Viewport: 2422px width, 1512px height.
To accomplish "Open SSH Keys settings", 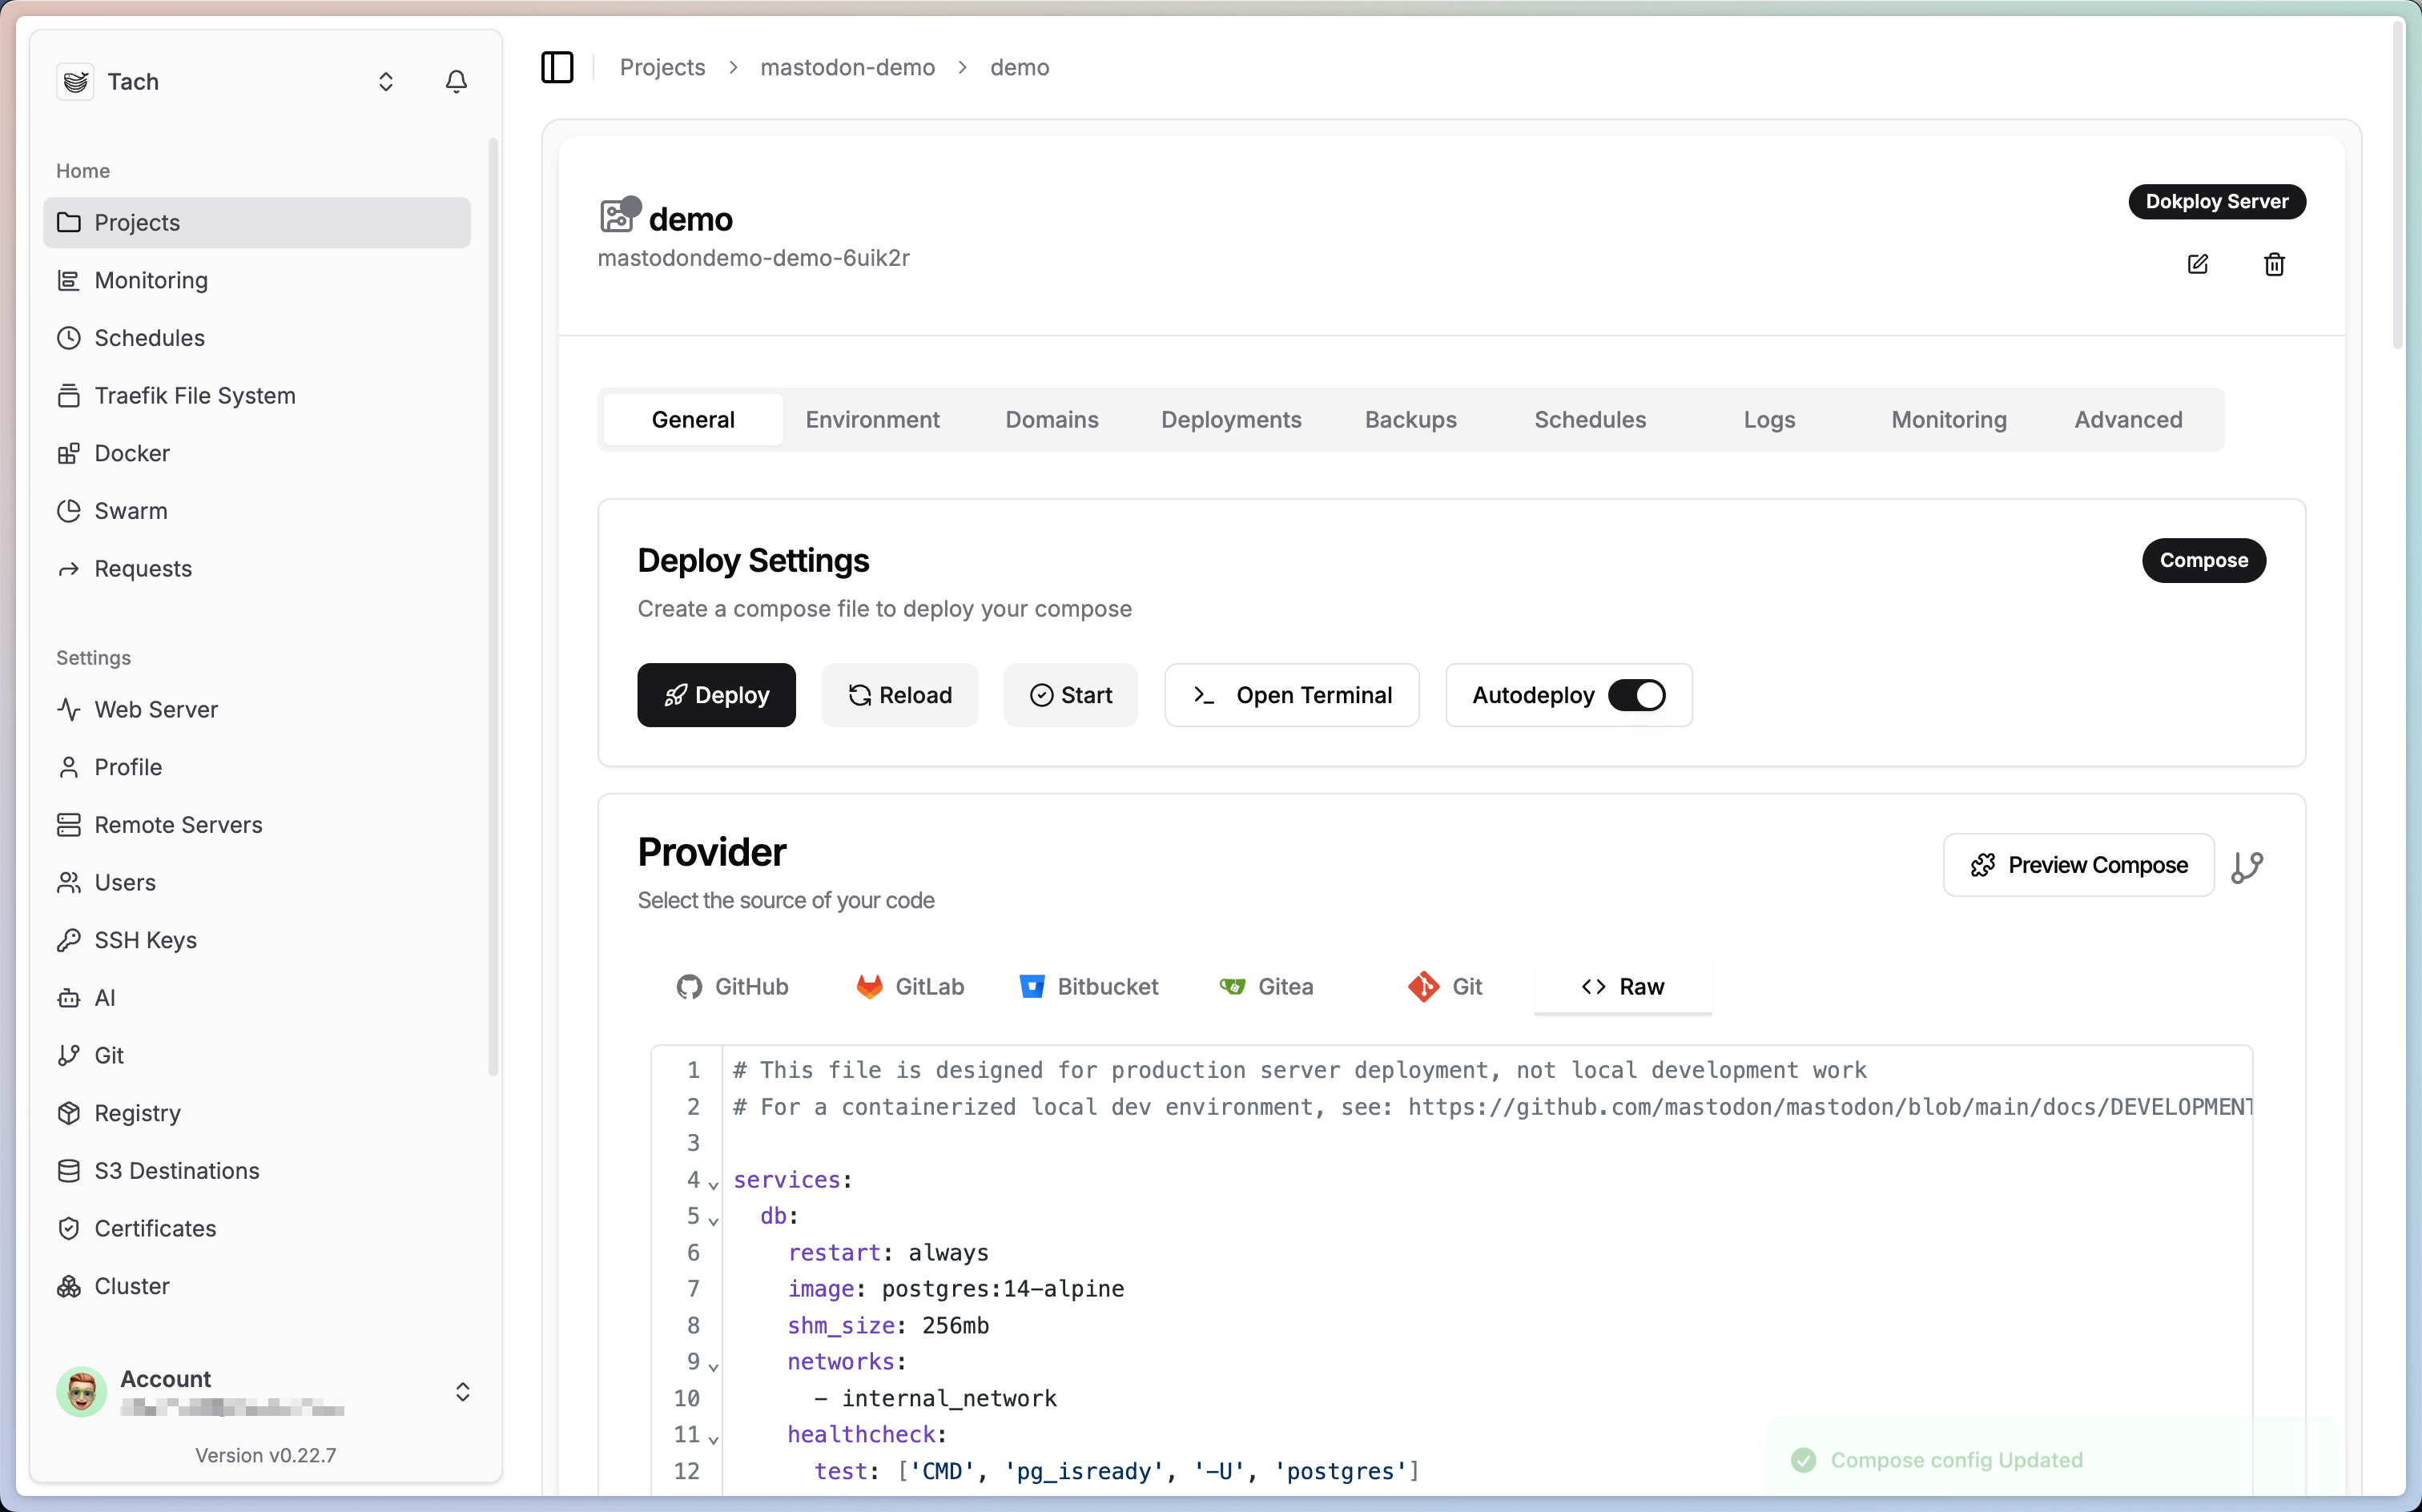I will 145,940.
